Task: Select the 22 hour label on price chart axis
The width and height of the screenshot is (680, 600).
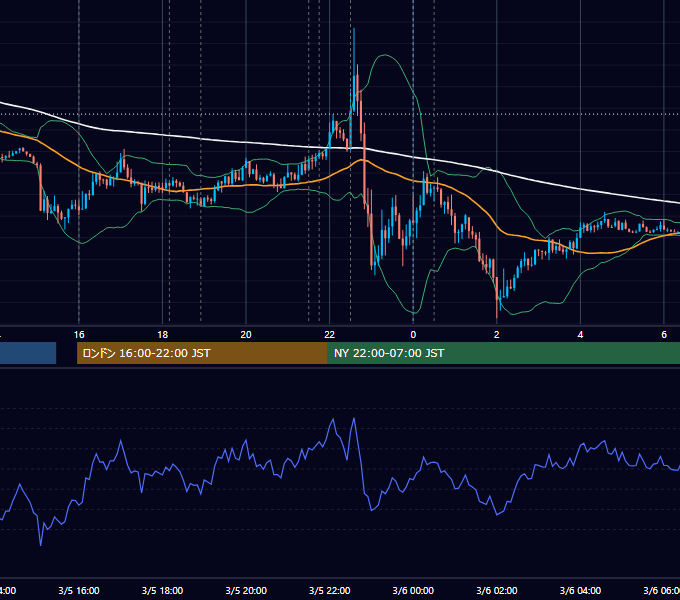Action: (330, 335)
